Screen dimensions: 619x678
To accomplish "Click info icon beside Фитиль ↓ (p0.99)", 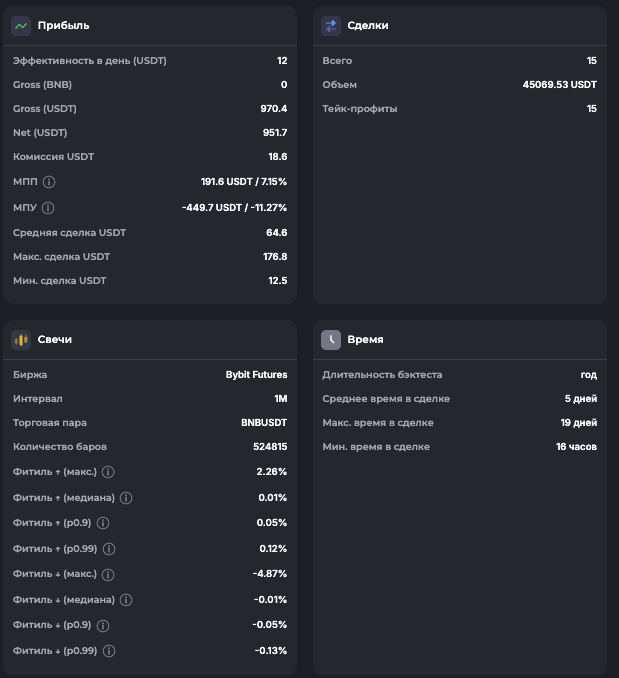I will point(109,651).
